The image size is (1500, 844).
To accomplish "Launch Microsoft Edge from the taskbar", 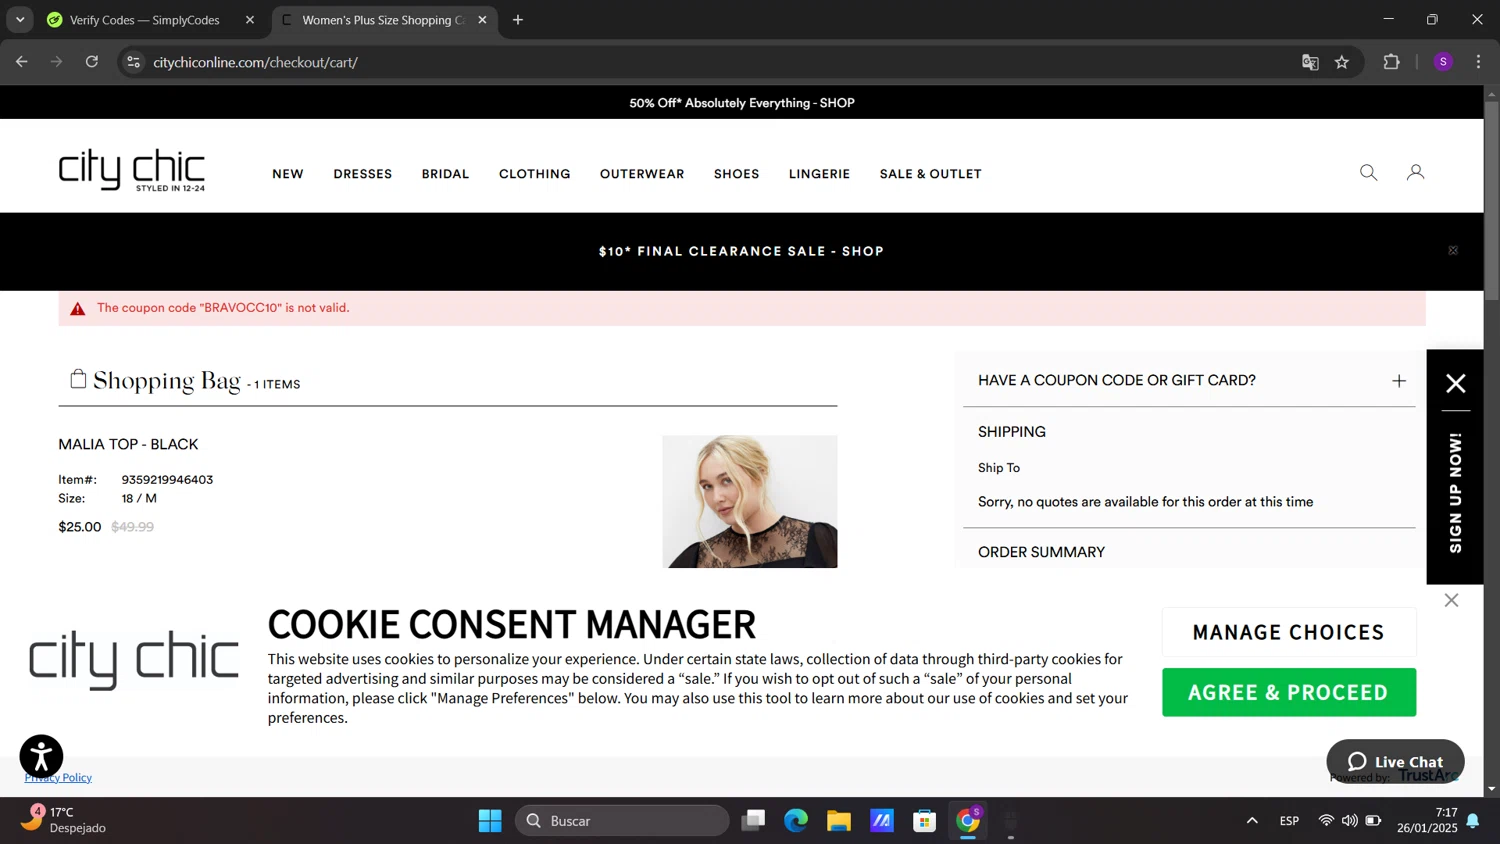I will 796,821.
